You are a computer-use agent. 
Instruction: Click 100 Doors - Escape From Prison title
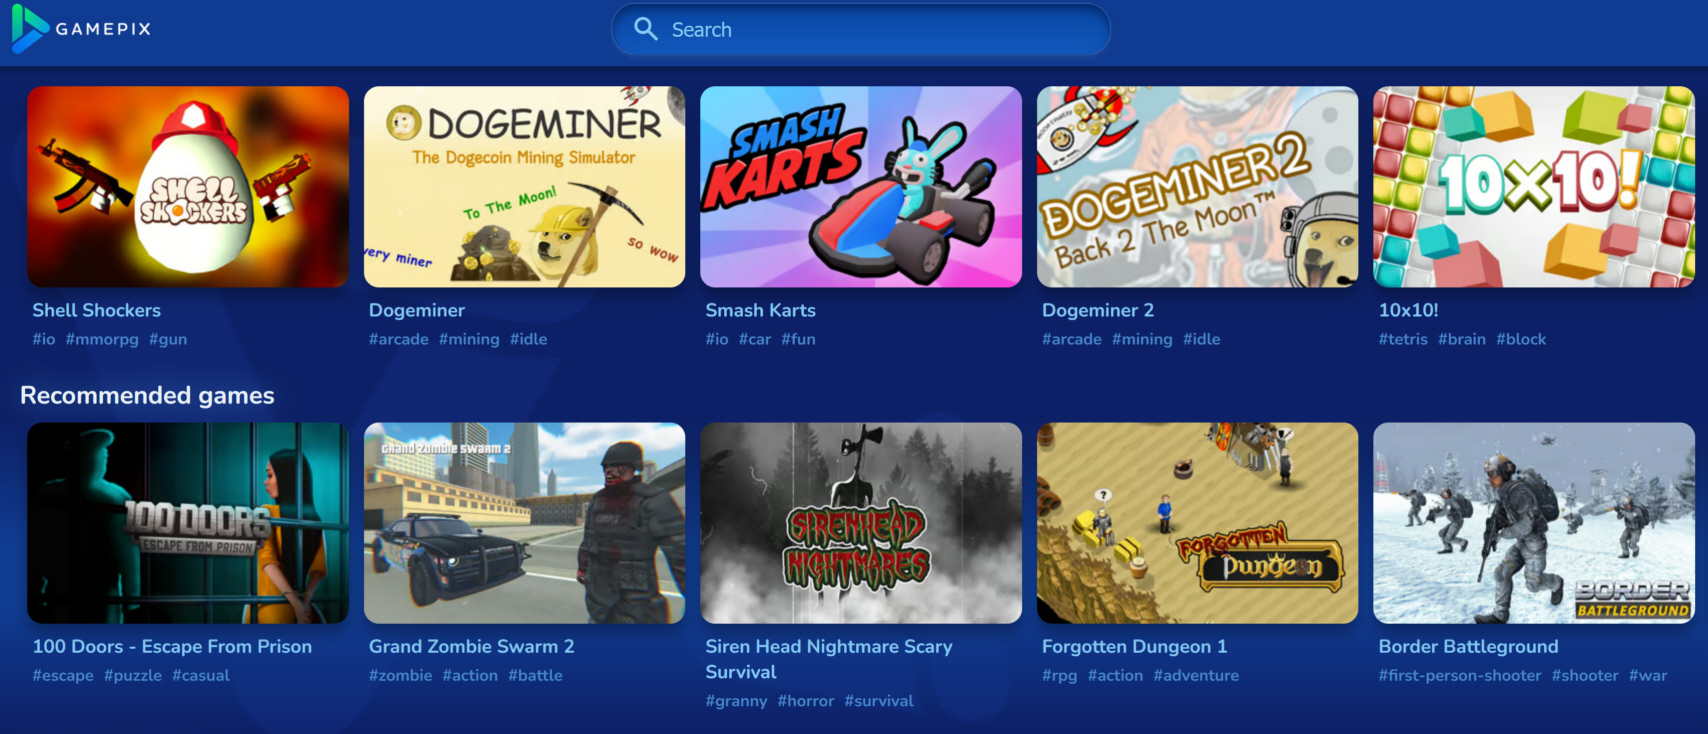point(172,646)
